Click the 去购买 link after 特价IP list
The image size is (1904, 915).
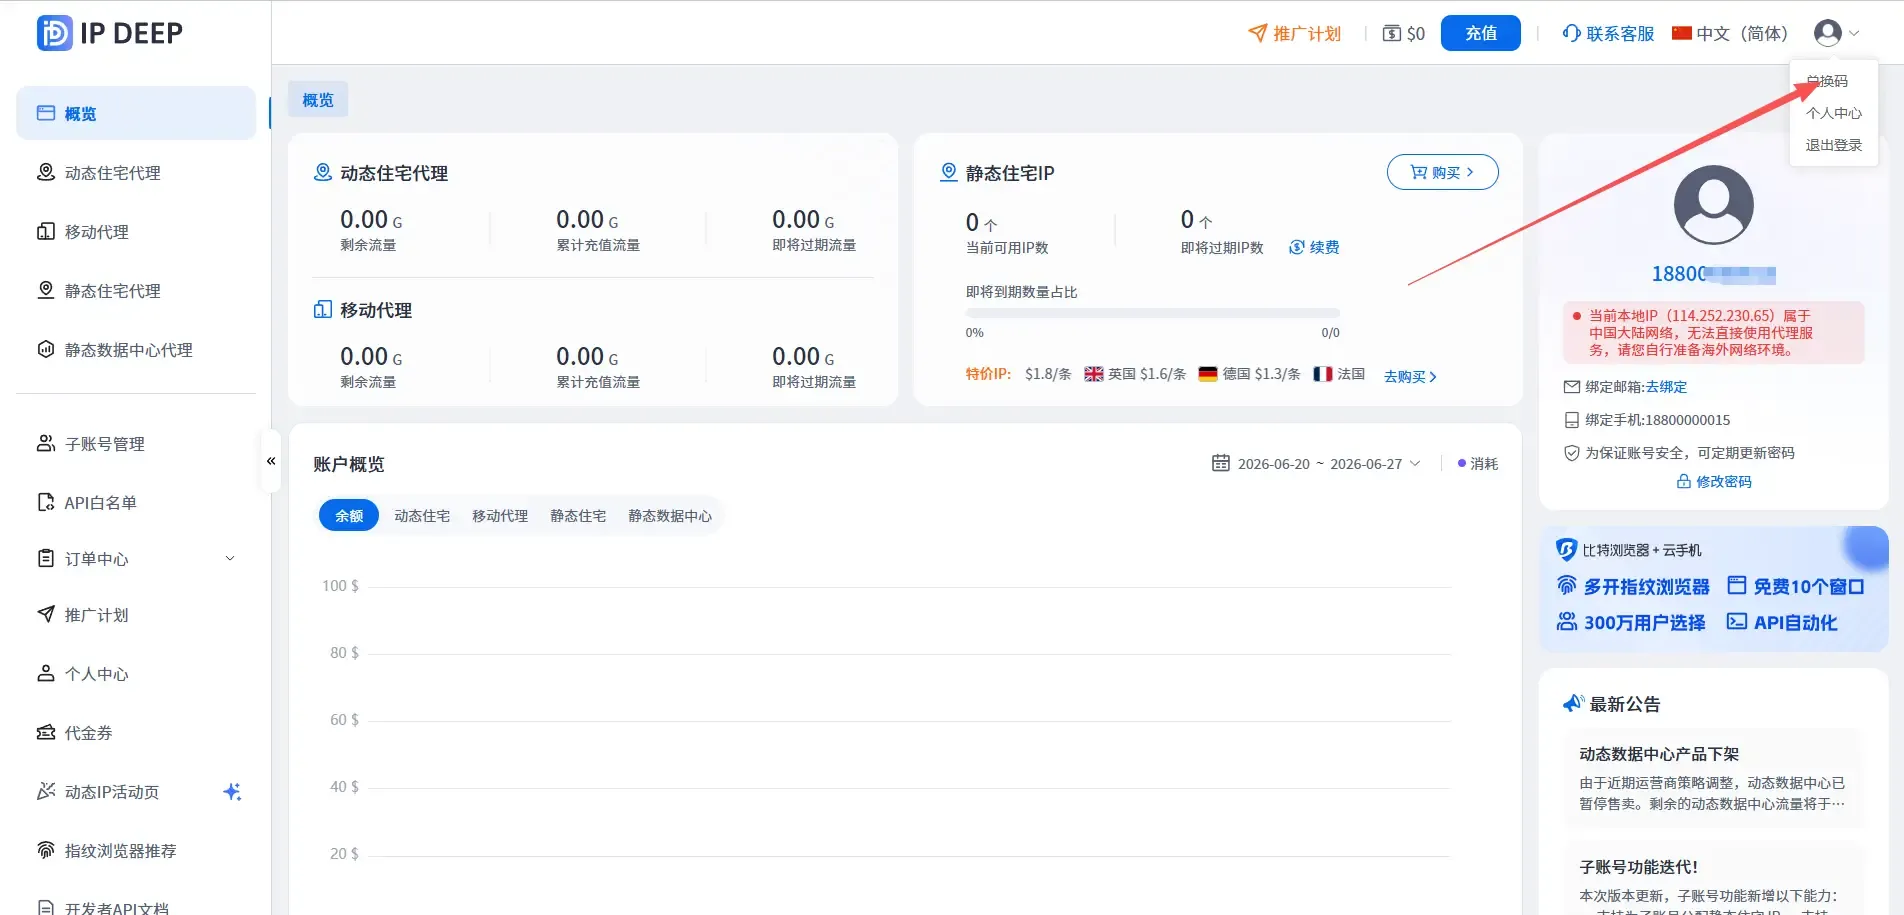pos(1410,376)
